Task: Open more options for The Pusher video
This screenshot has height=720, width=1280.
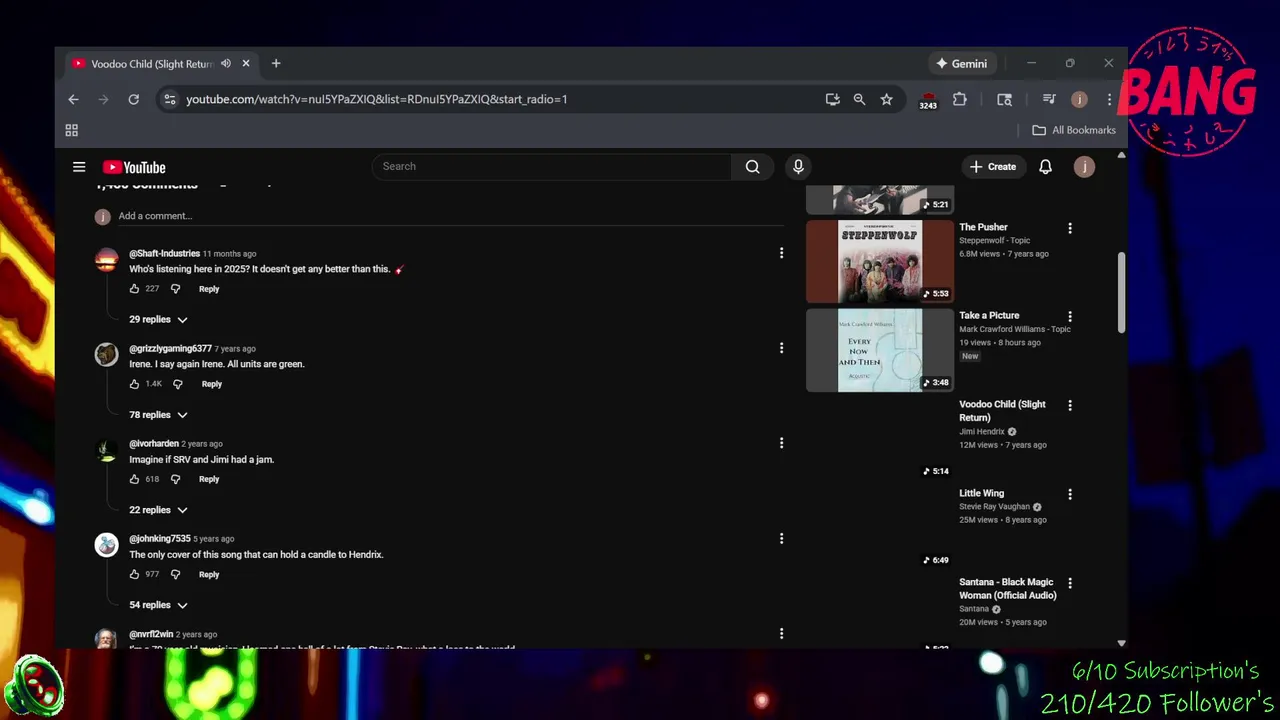Action: pyautogui.click(x=1070, y=228)
